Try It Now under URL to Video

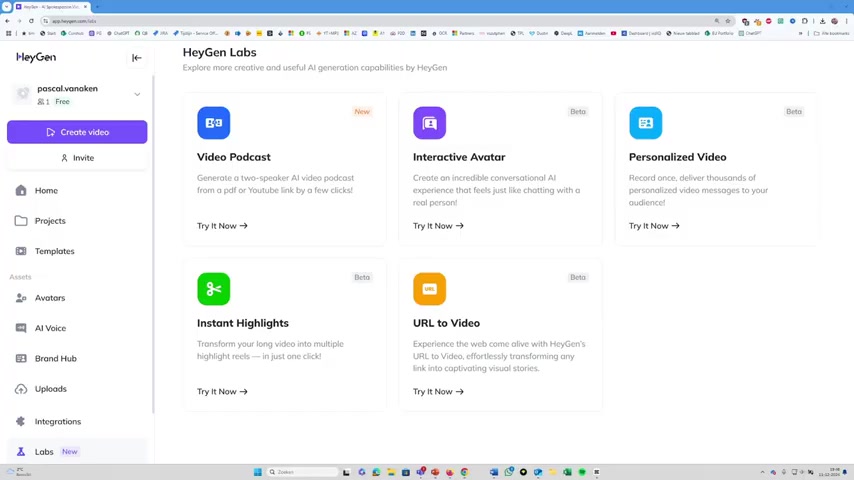click(438, 392)
